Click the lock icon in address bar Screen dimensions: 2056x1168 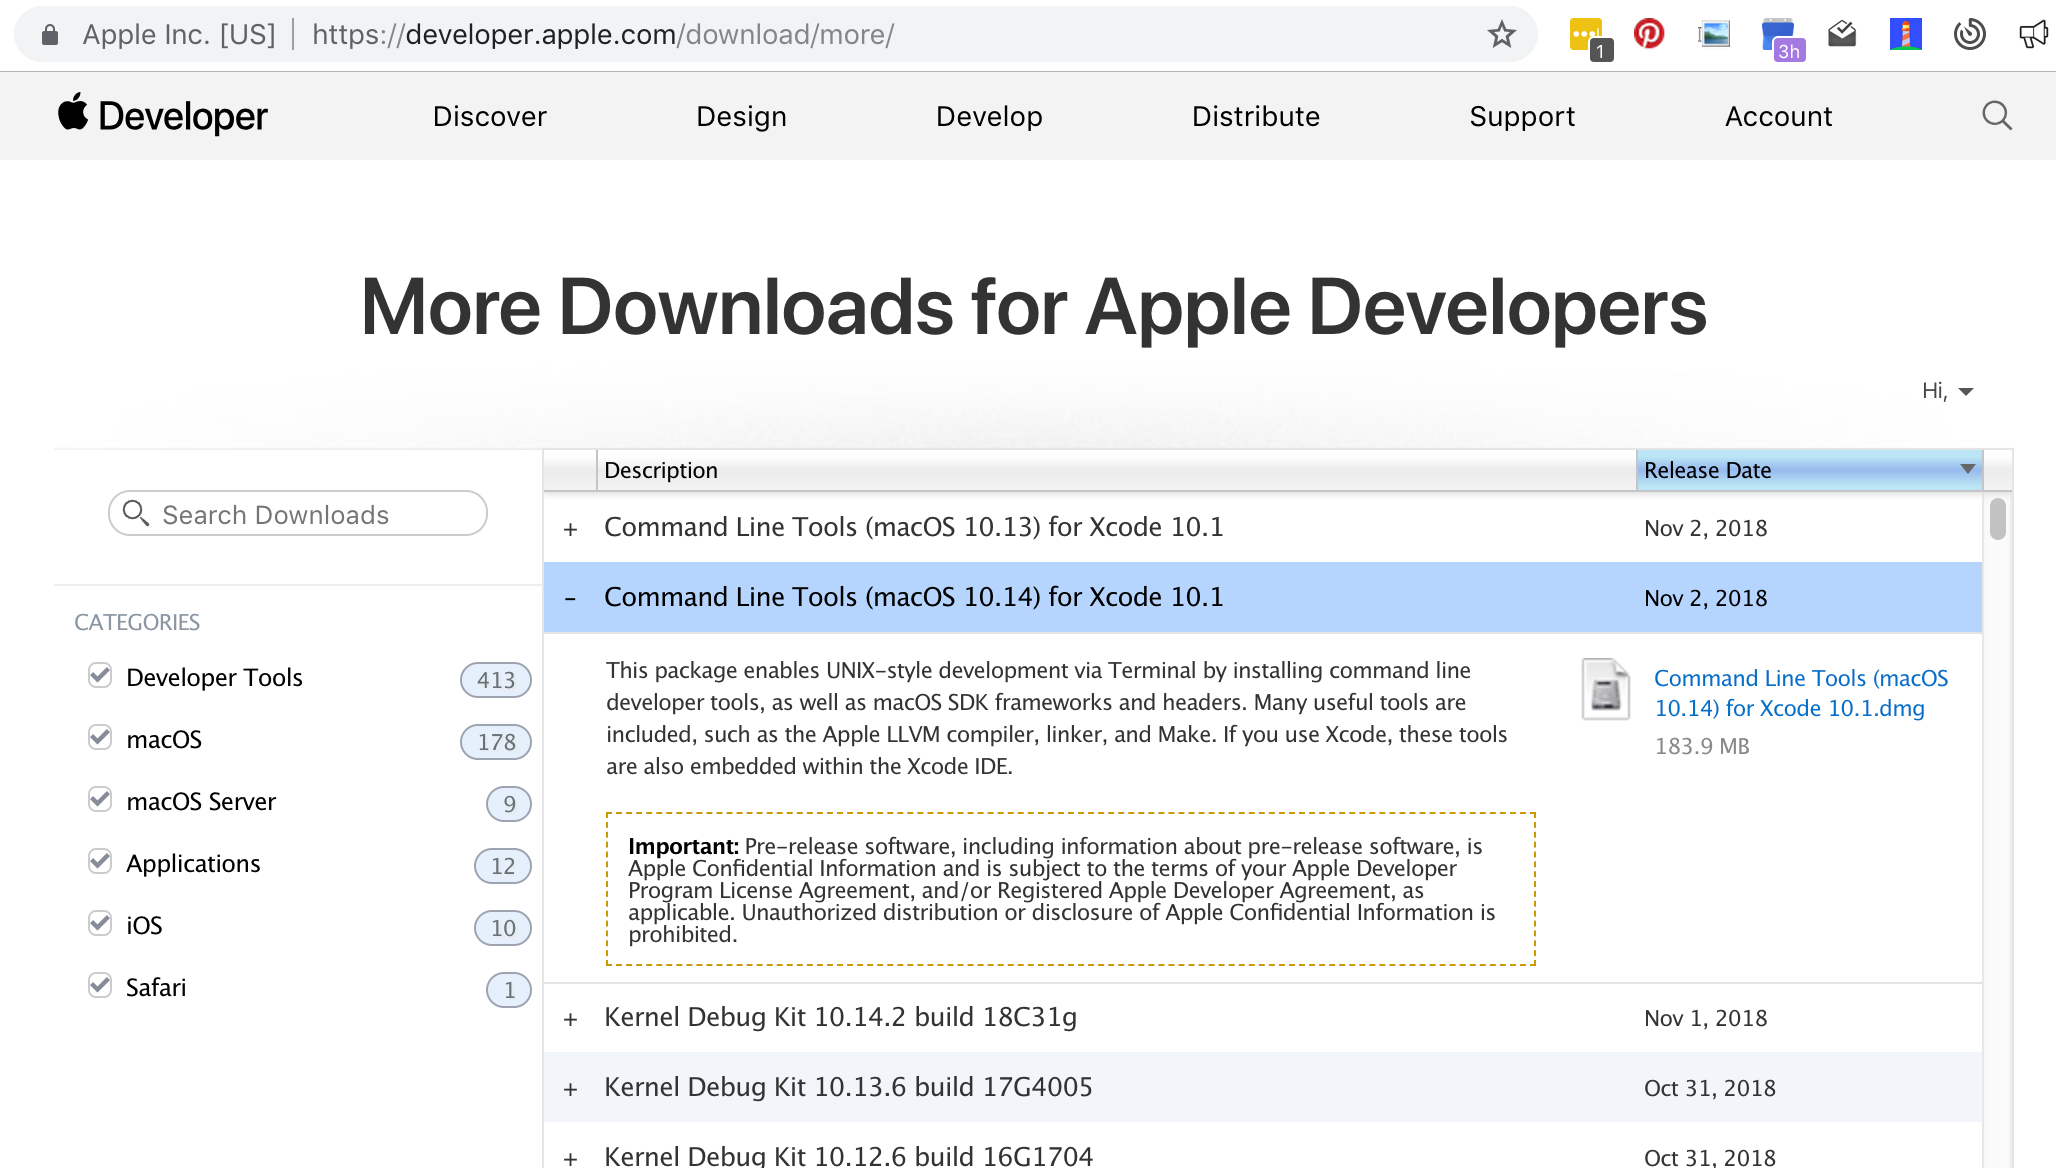(50, 35)
